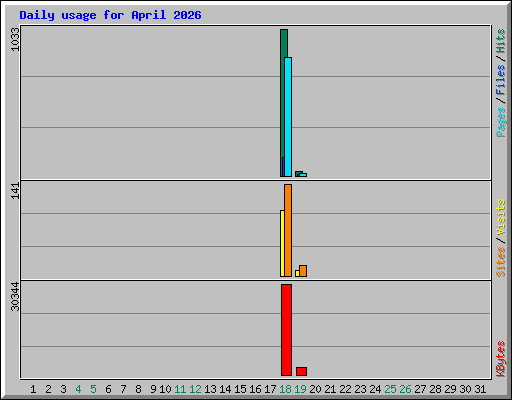512x400 pixels.
Task: Click the chart title 'Daily usage for April 2026'
Action: (110, 15)
